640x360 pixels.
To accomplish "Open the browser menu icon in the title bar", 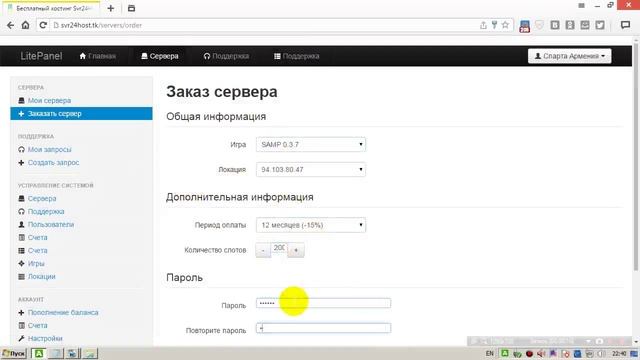I will 581,5.
